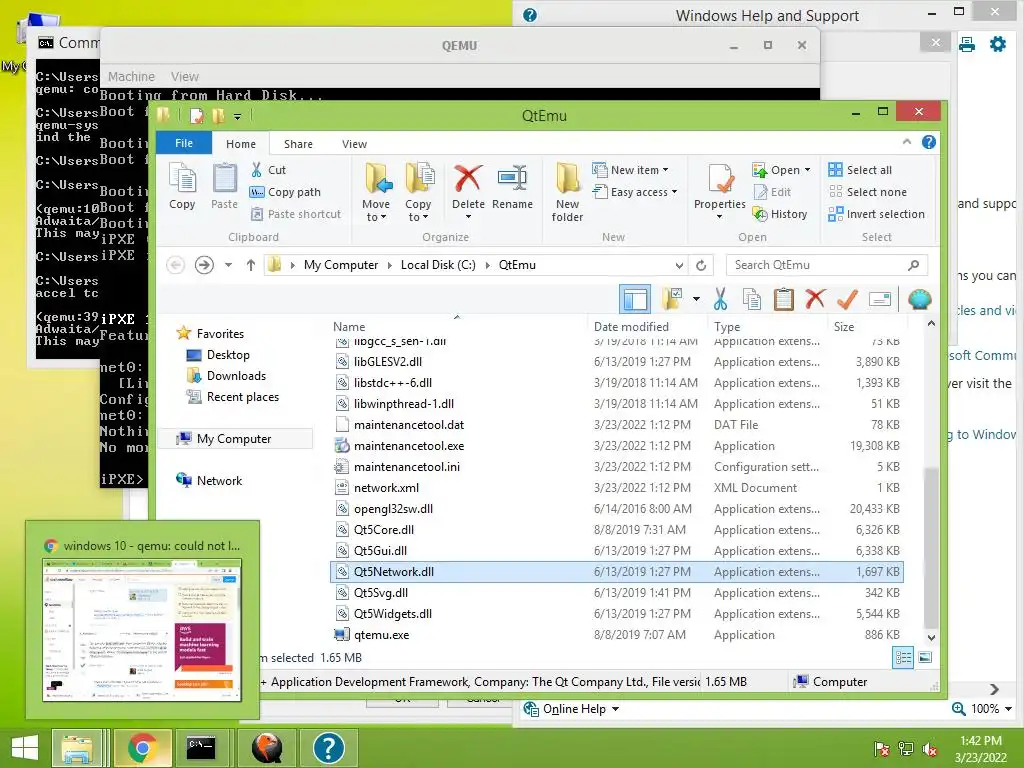The height and width of the screenshot is (768, 1024).
Task: Click the Paste clipboard icon
Action: click(224, 186)
